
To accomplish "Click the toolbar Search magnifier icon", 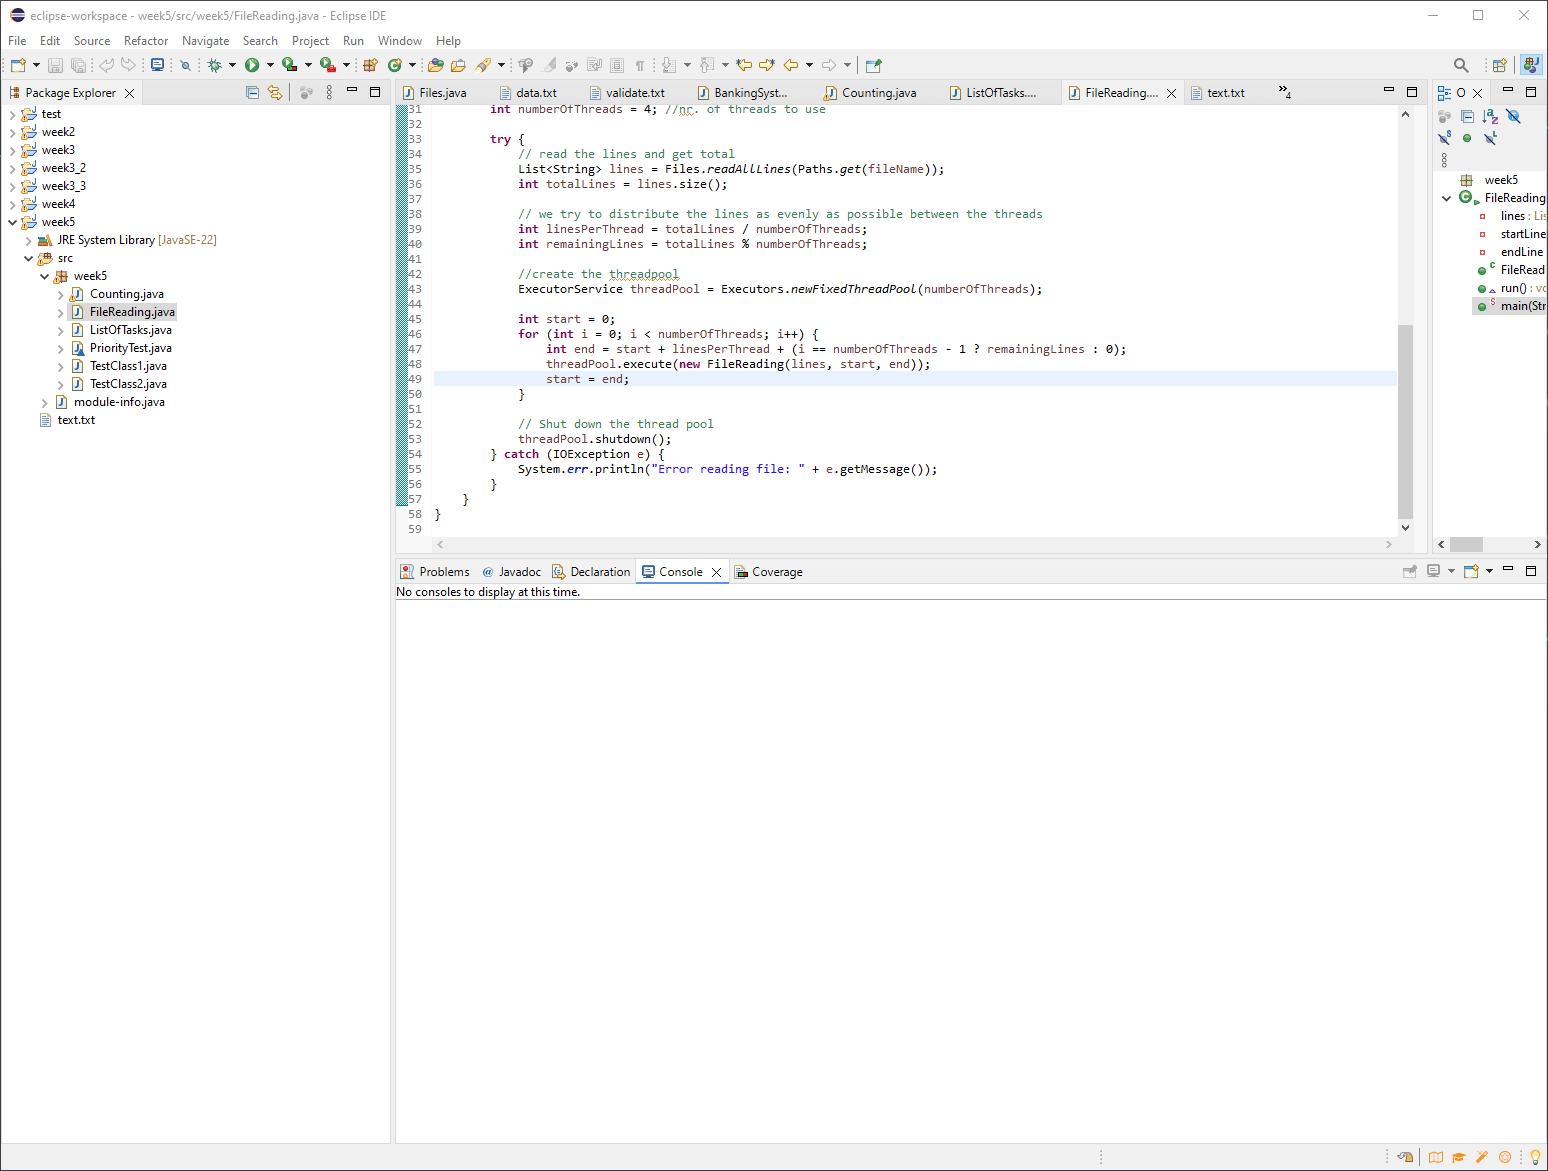I will 1461,65.
